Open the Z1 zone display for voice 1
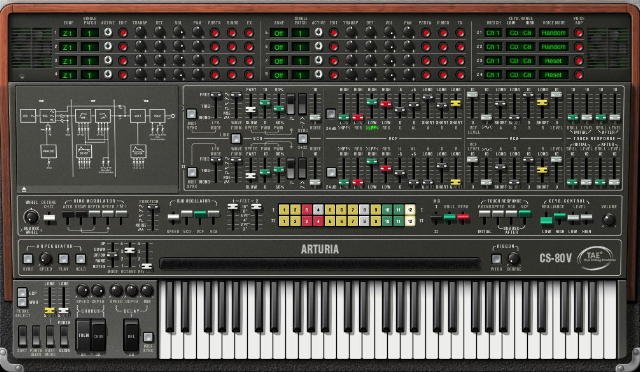Image resolution: width=640 pixels, height=372 pixels. coord(68,33)
